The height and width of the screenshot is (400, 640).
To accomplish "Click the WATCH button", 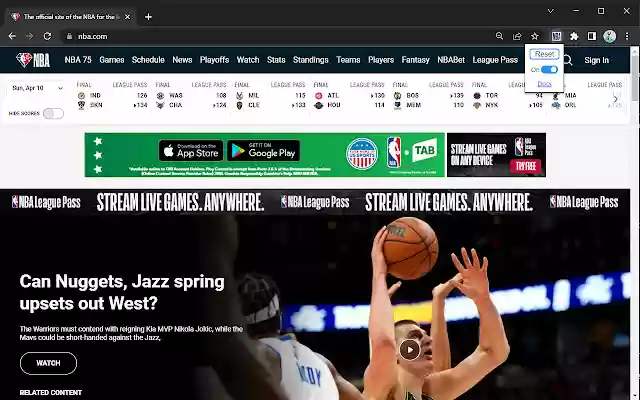I will point(48,363).
